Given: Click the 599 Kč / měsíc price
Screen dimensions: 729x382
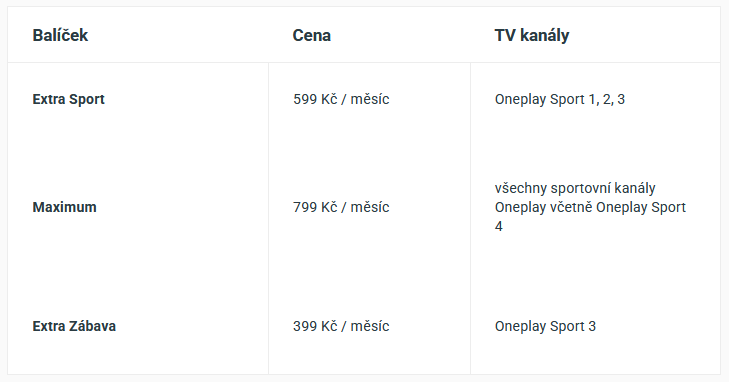Looking at the screenshot, I should (341, 99).
